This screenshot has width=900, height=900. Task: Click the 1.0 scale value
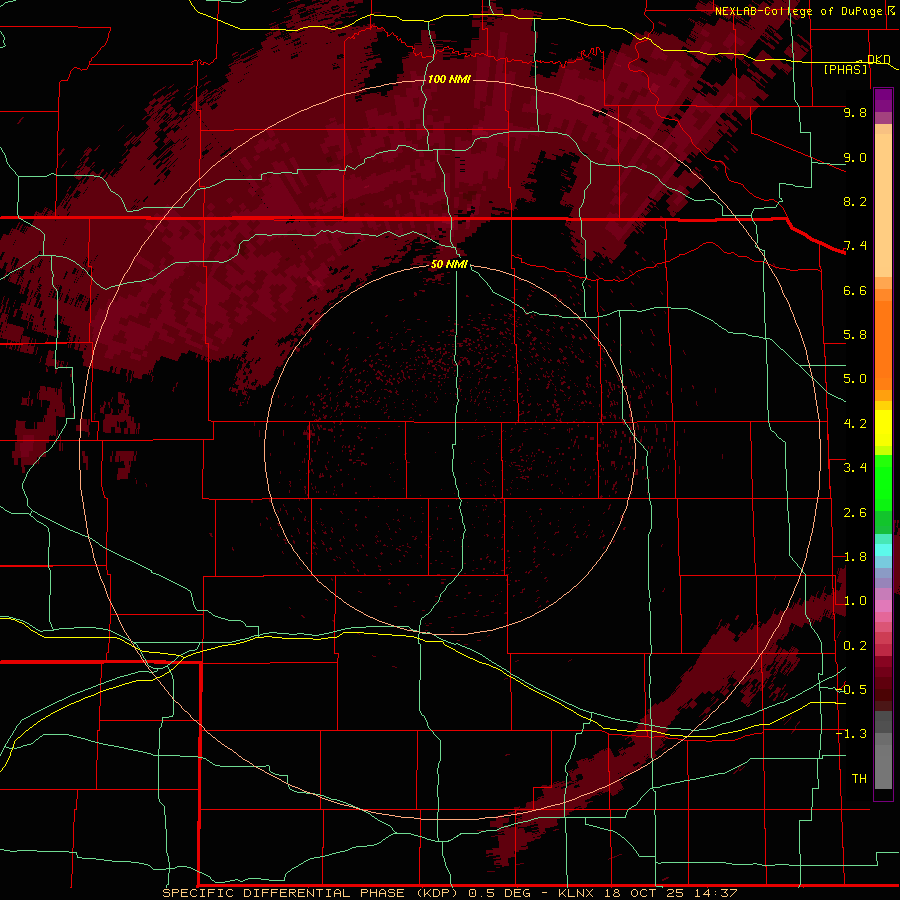click(x=855, y=601)
